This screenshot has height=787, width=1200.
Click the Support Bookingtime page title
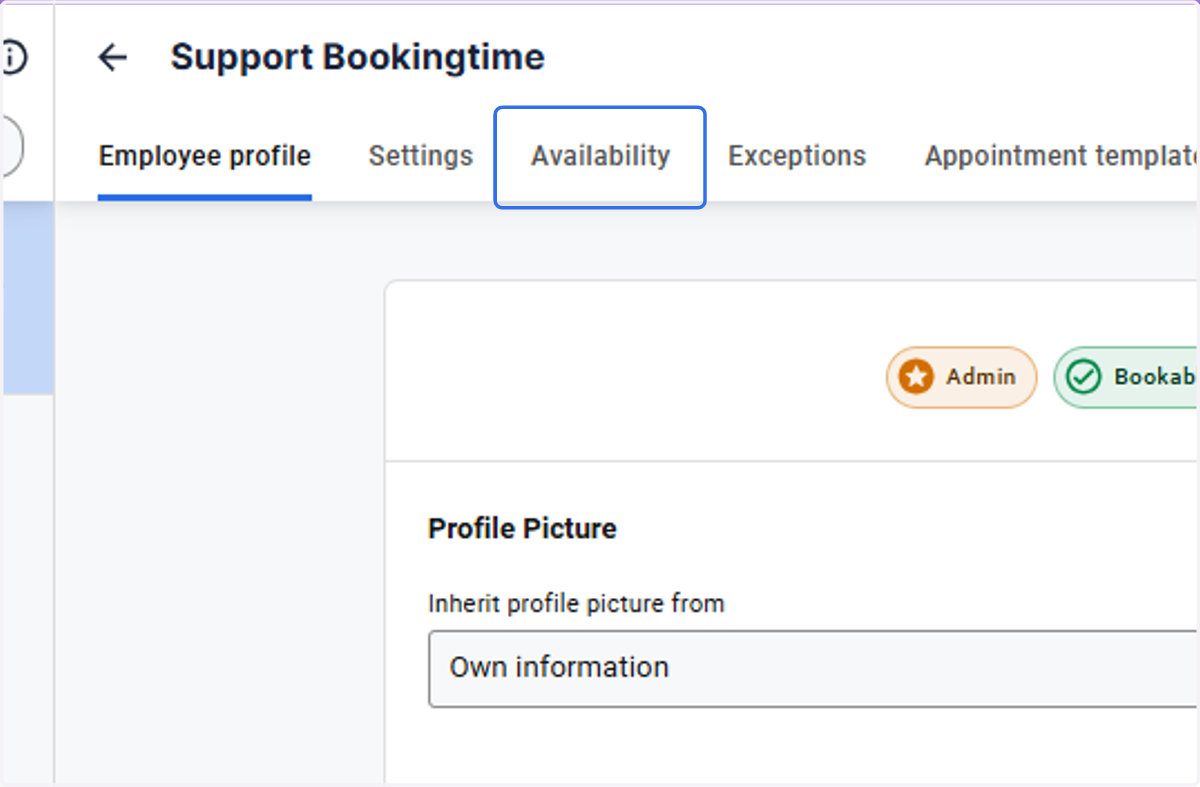(357, 57)
